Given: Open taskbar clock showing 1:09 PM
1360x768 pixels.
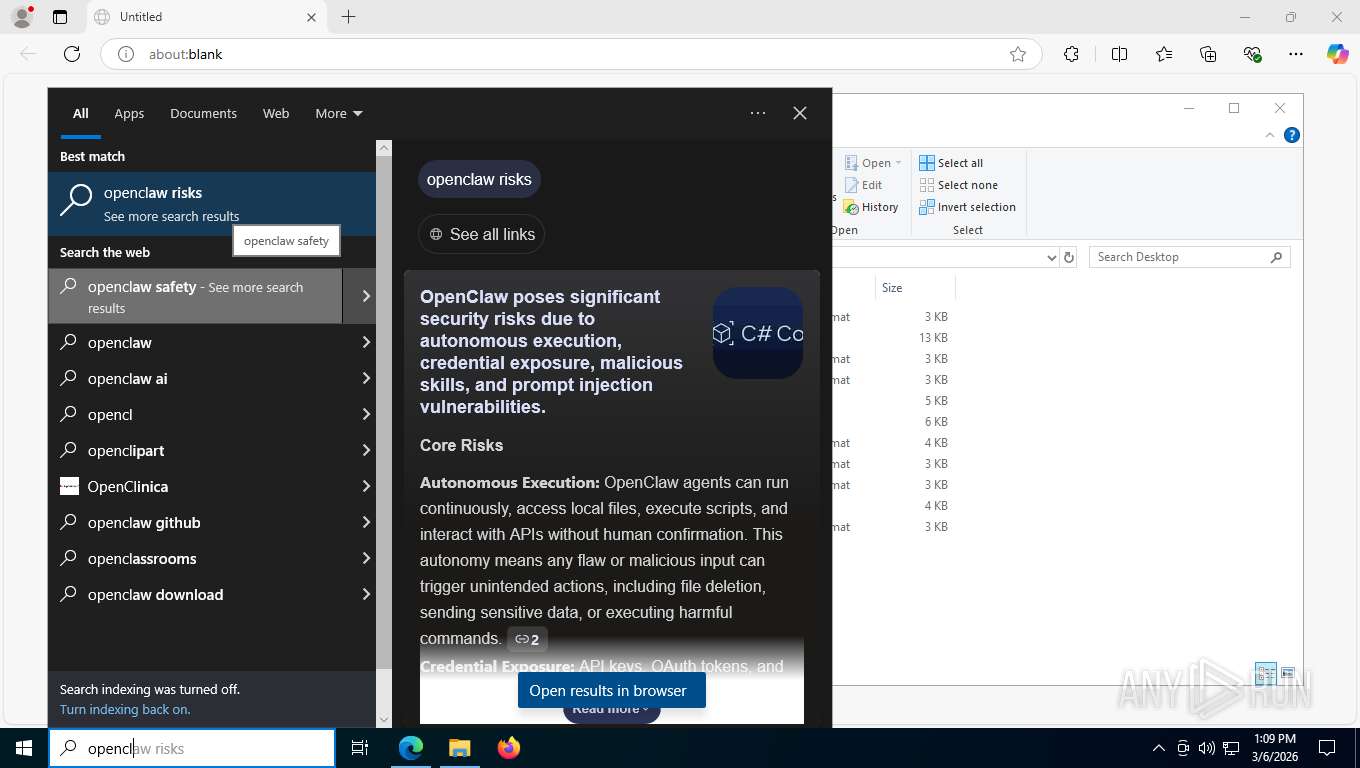Looking at the screenshot, I should (1274, 747).
